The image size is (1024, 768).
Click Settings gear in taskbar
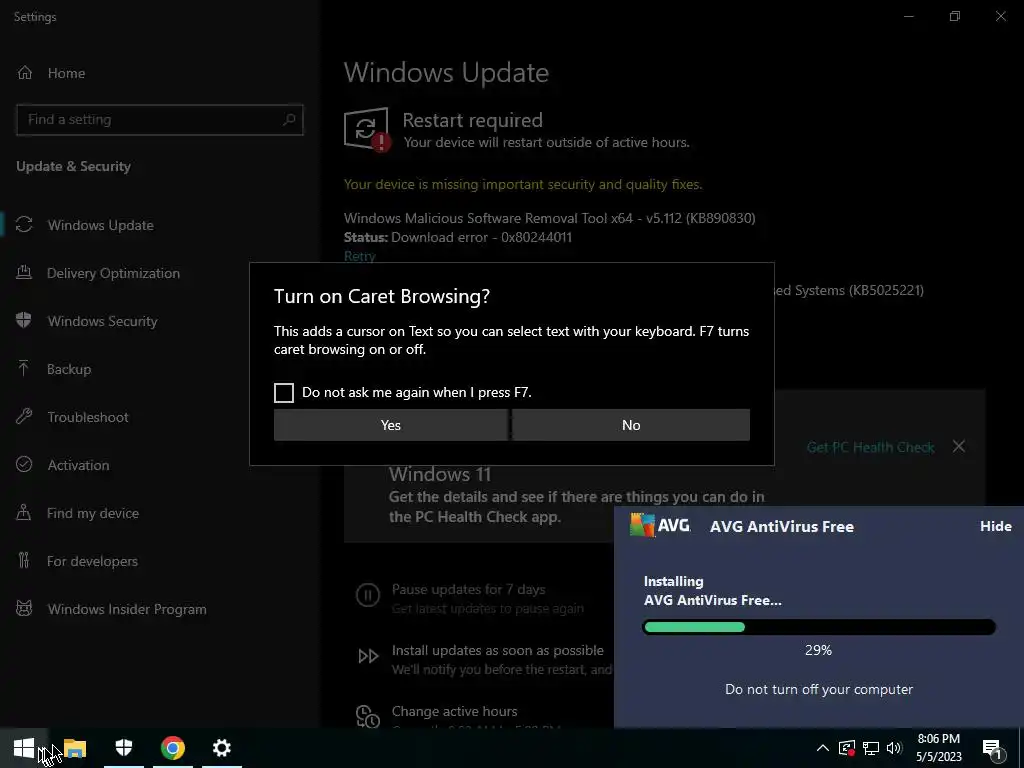tap(221, 748)
